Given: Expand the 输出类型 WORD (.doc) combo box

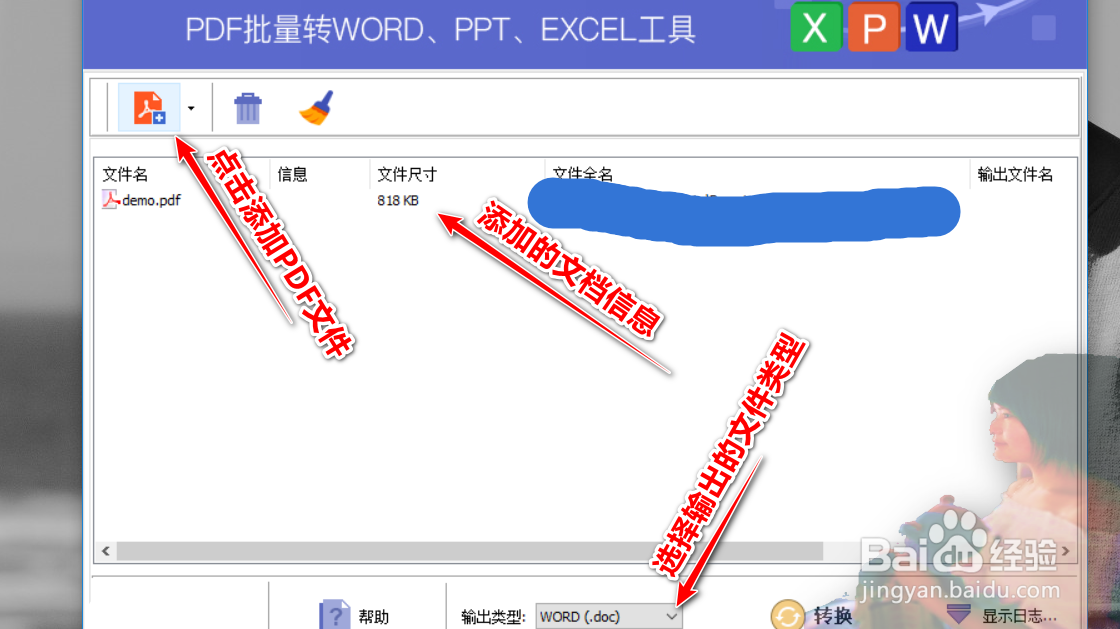Looking at the screenshot, I should point(609,616).
